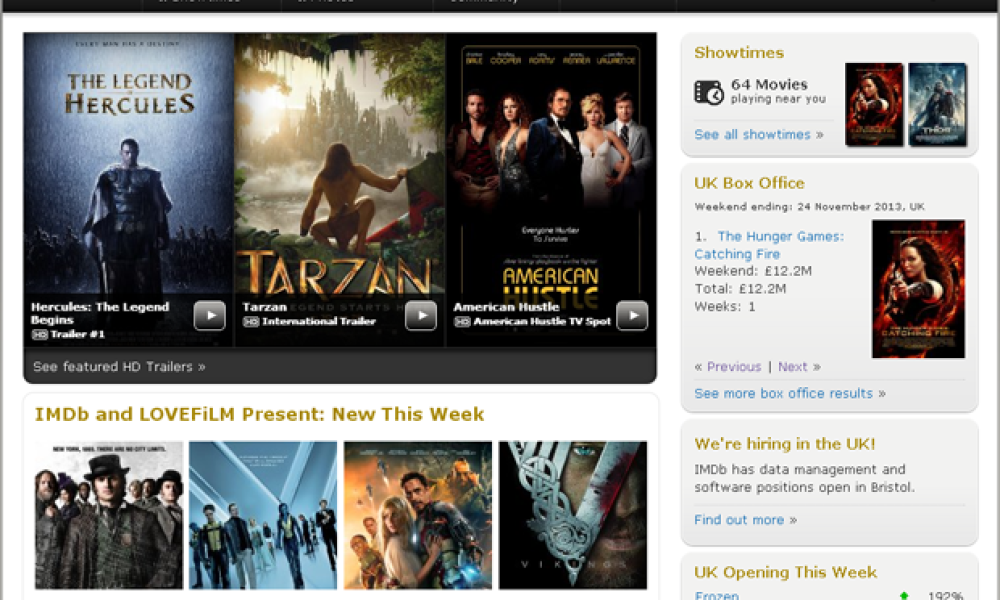Click the green up arrow beside Frozen
This screenshot has width=1000, height=600.
[x=904, y=596]
